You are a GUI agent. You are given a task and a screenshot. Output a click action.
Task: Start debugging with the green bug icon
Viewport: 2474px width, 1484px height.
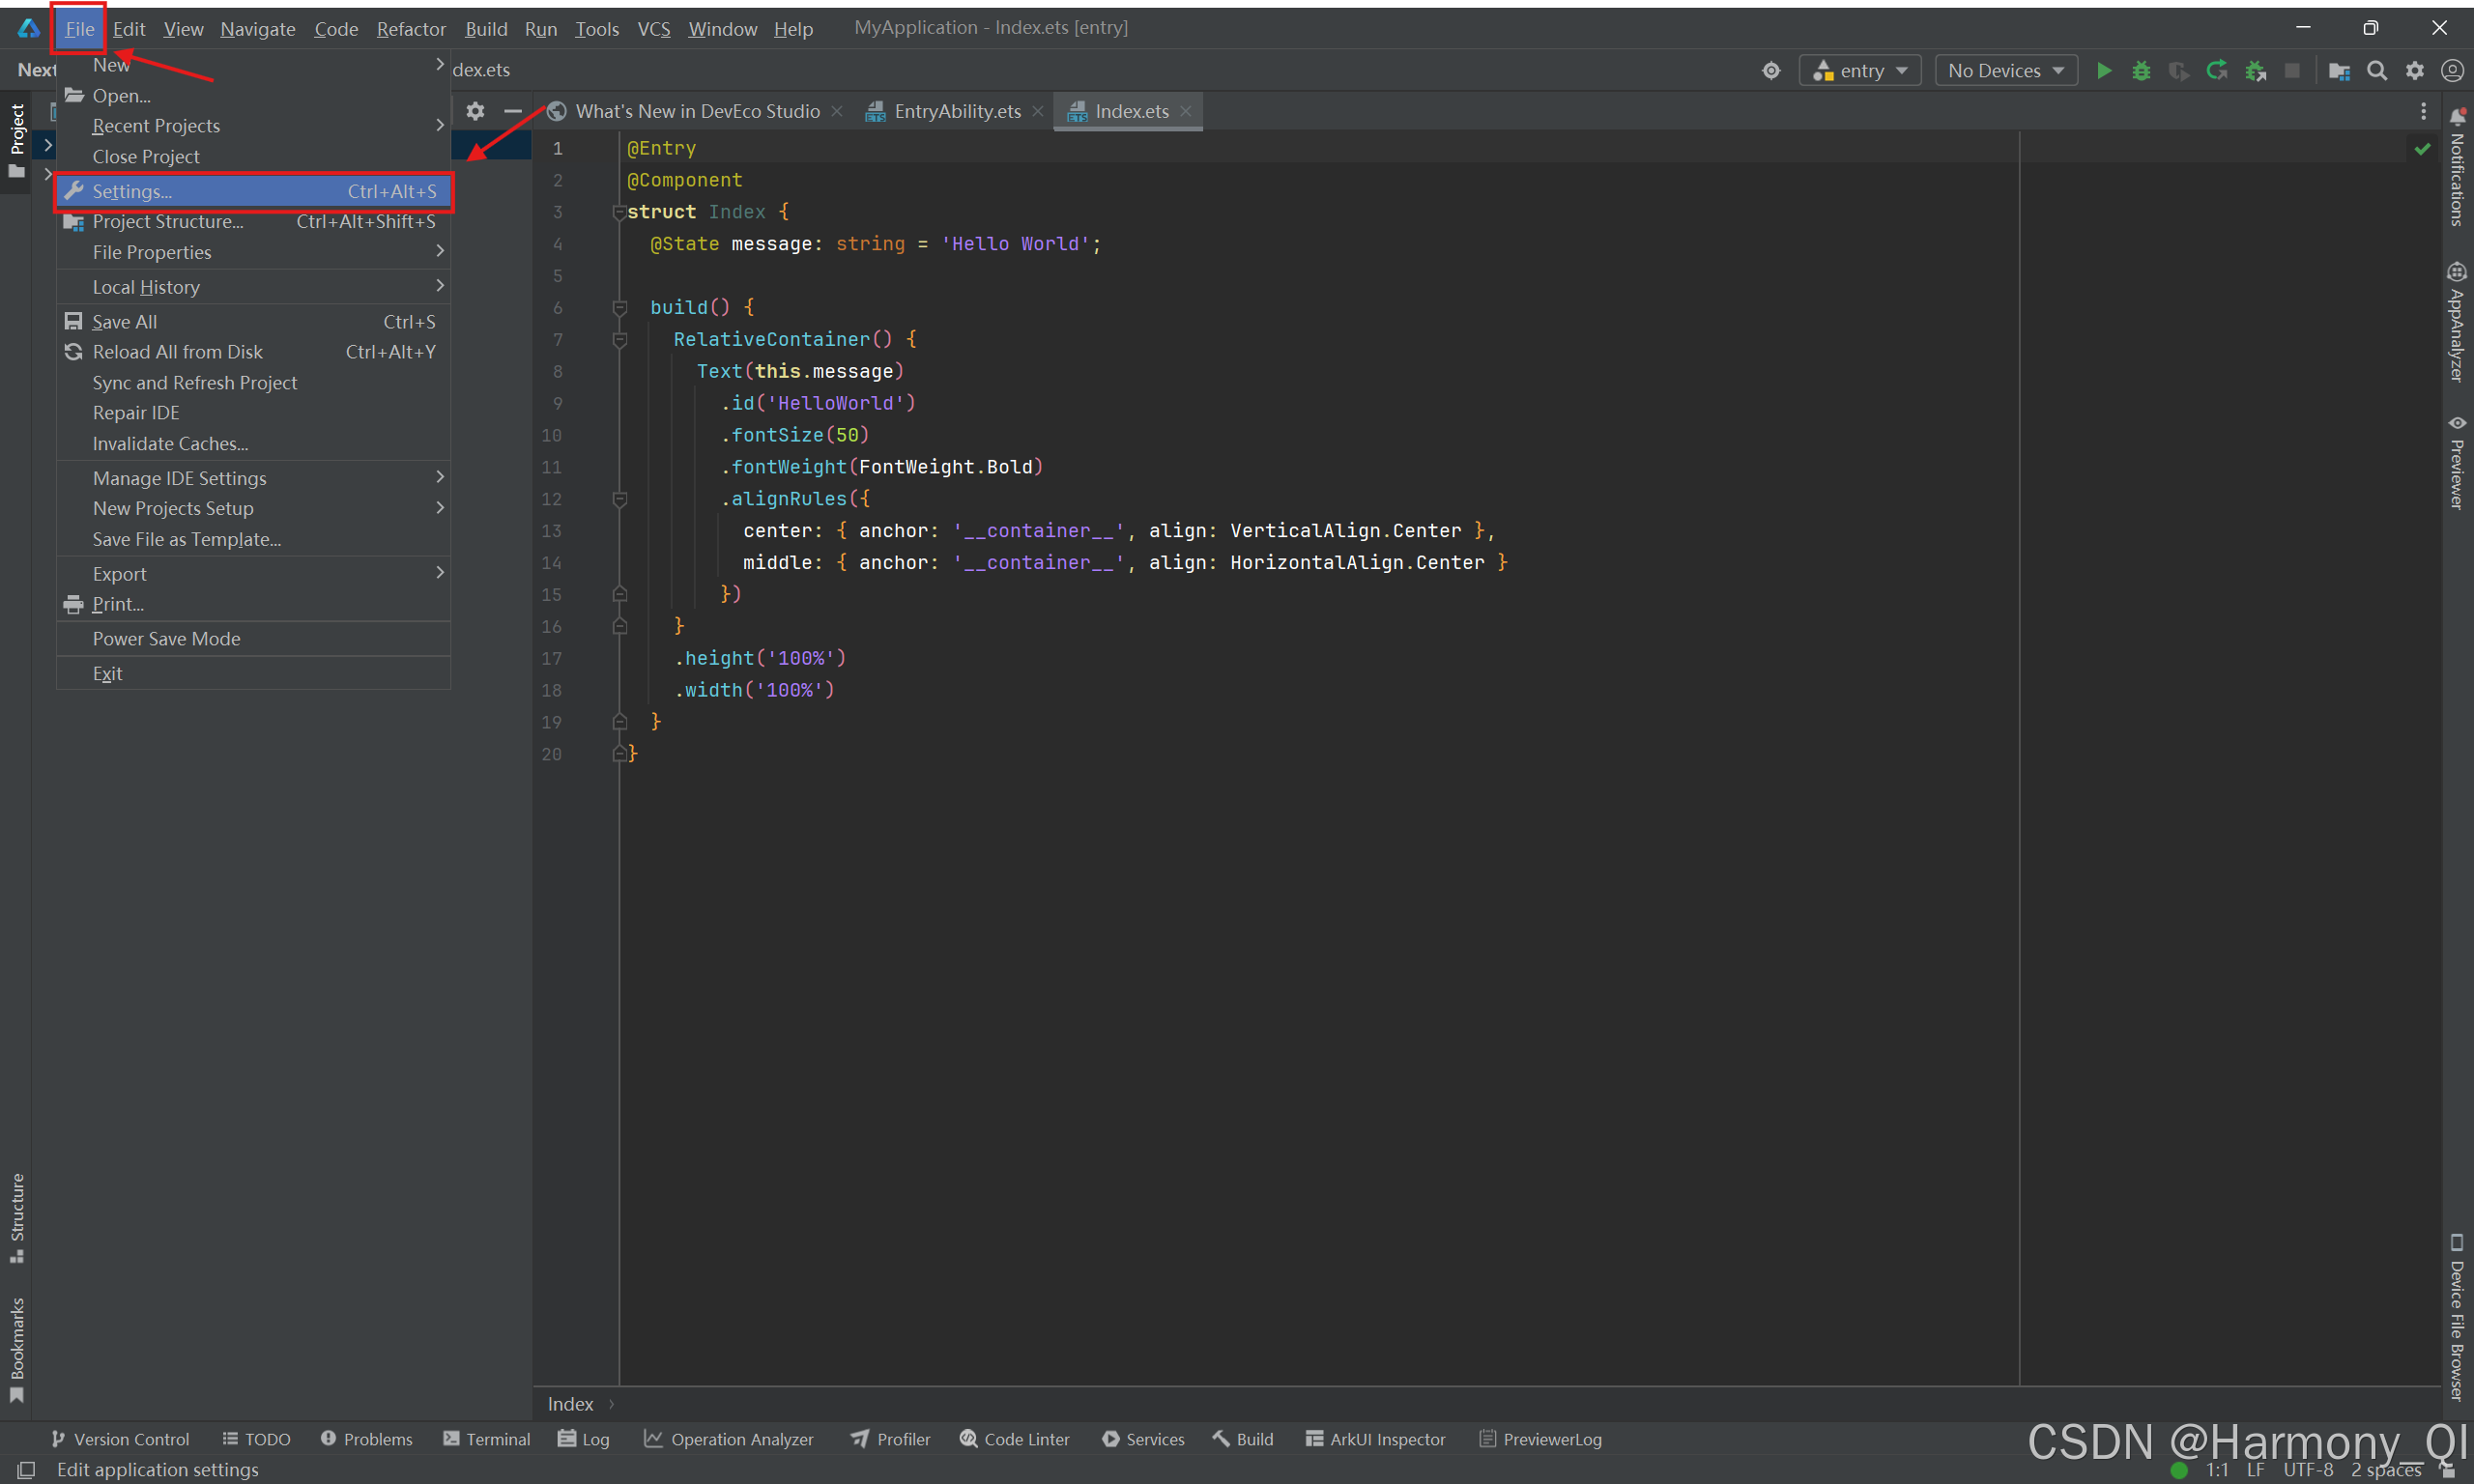2141,70
